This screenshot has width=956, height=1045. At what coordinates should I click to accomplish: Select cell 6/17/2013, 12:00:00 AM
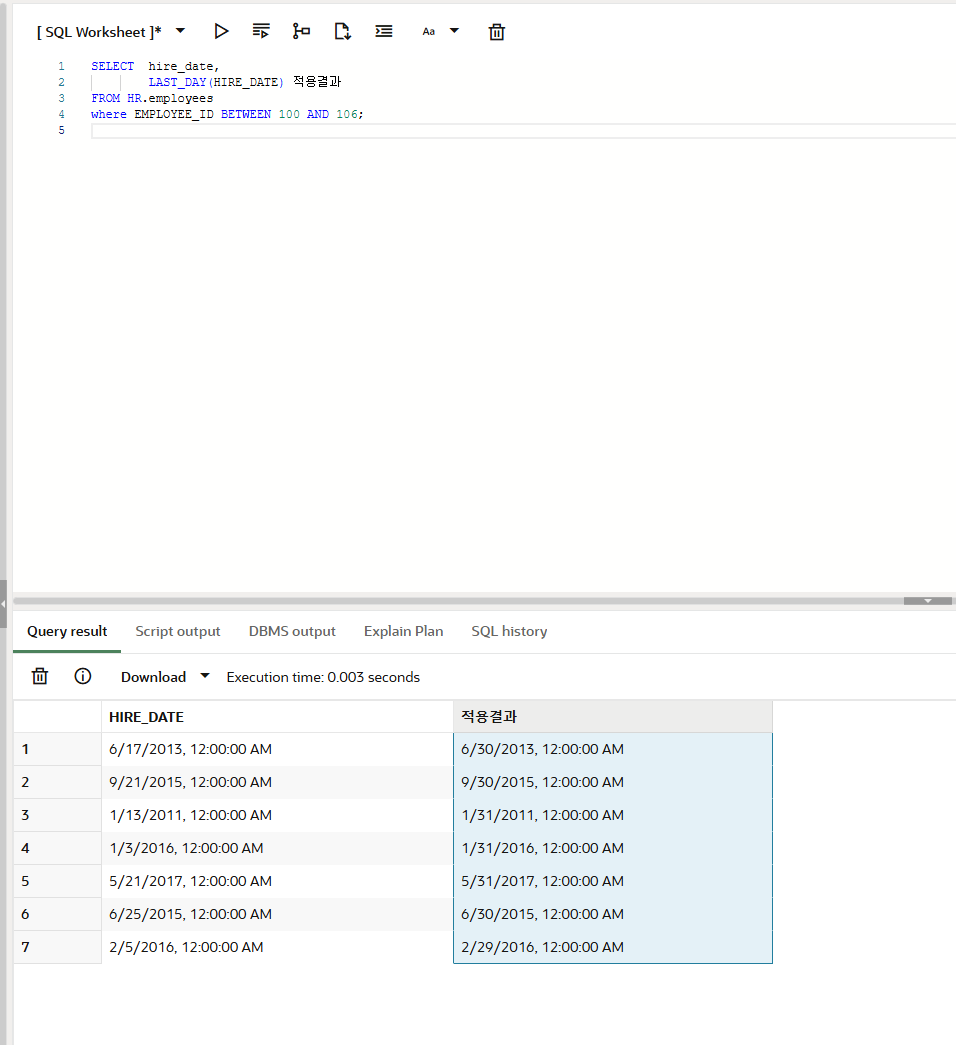click(x=277, y=749)
